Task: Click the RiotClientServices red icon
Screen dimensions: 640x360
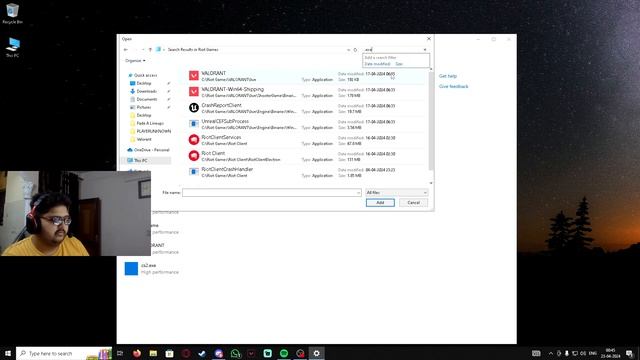Action: tap(193, 140)
